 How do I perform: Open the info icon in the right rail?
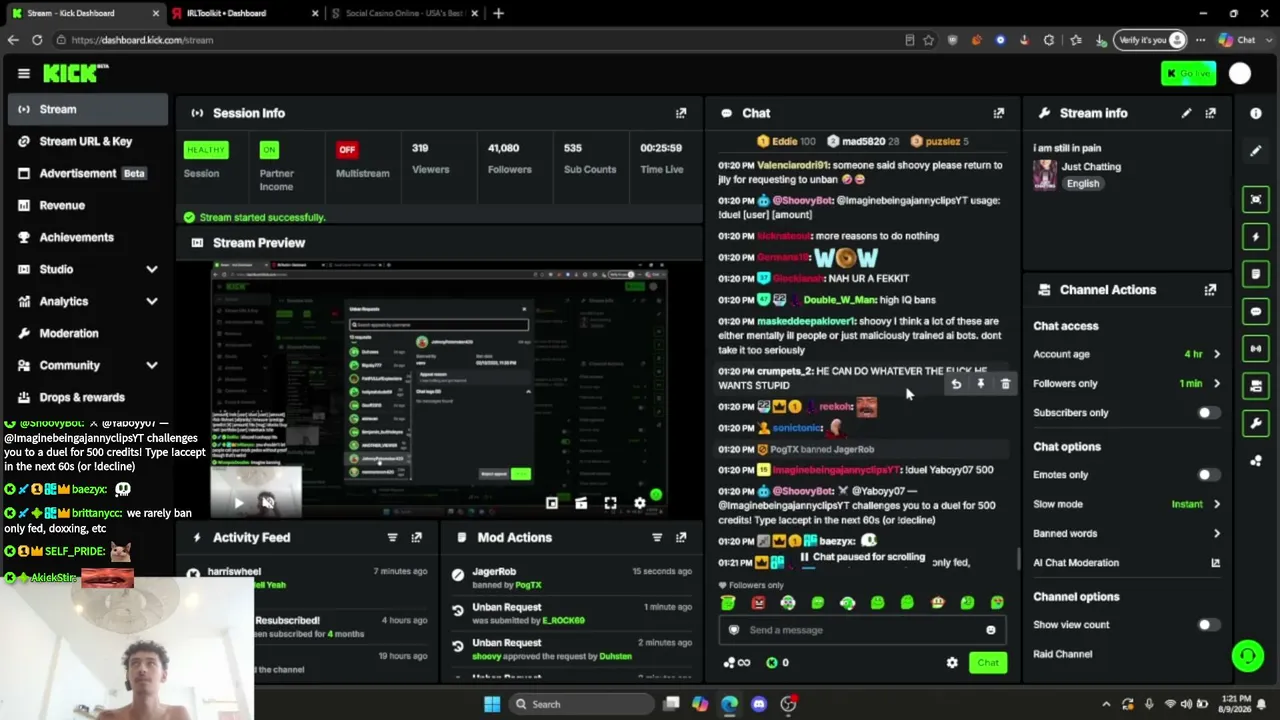[x=1256, y=113]
